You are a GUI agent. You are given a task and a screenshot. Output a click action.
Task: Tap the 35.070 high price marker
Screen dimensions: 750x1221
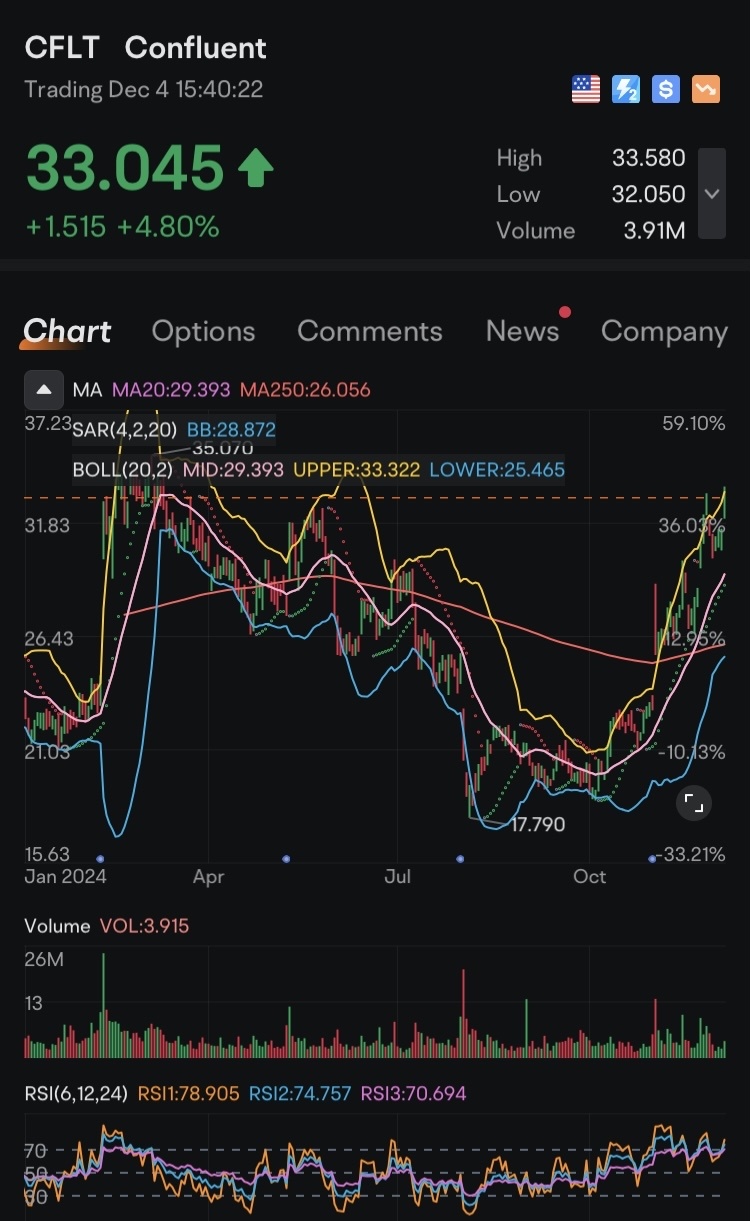tap(222, 448)
